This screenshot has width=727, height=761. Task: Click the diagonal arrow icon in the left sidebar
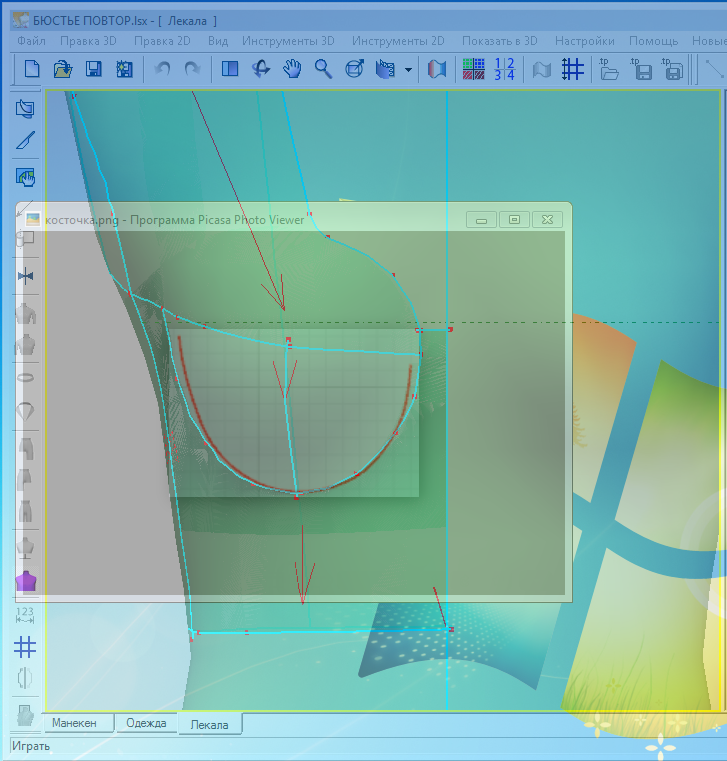click(x=24, y=208)
